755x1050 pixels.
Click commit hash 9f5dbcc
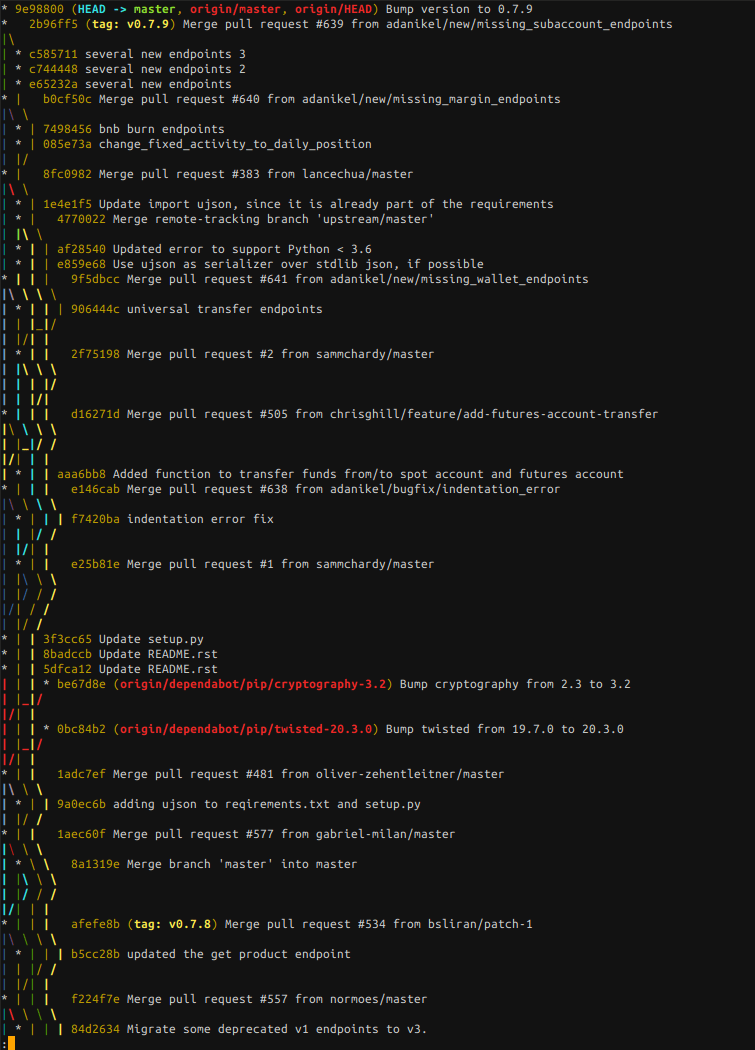pyautogui.click(x=96, y=279)
